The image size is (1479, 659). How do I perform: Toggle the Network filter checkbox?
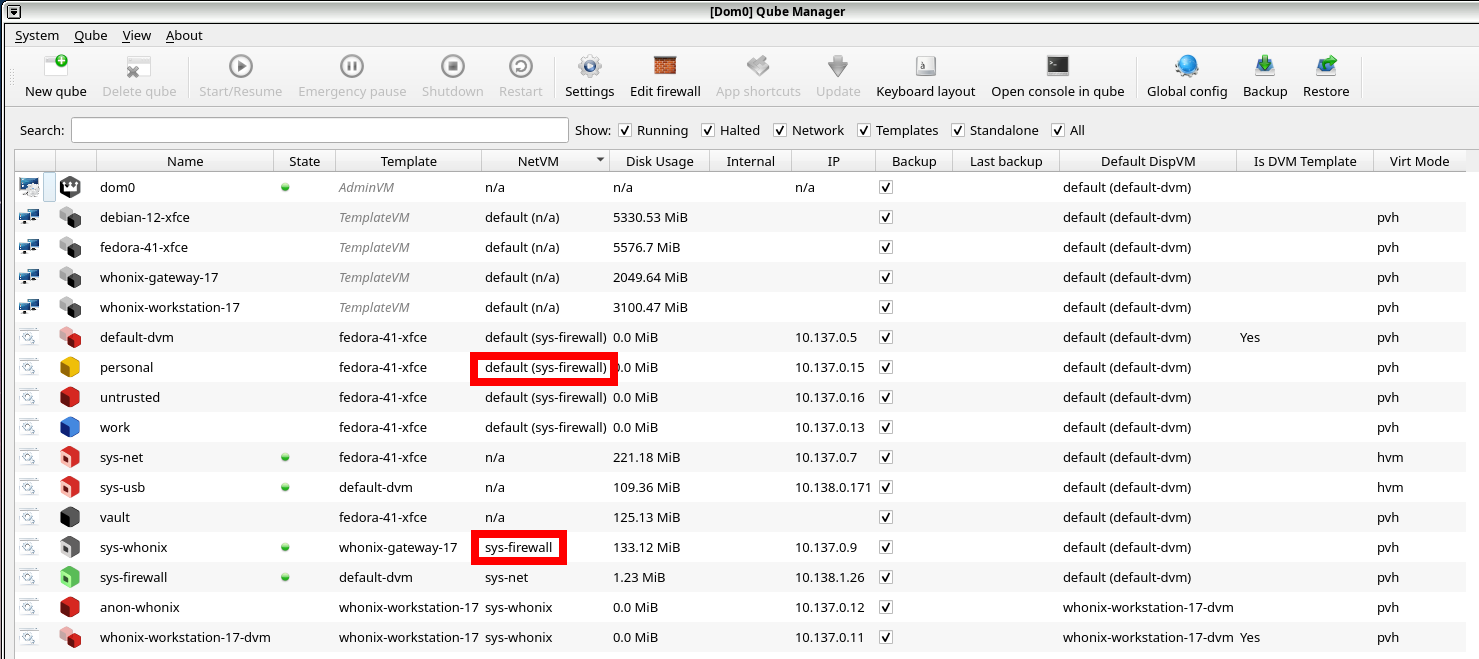pyautogui.click(x=780, y=130)
